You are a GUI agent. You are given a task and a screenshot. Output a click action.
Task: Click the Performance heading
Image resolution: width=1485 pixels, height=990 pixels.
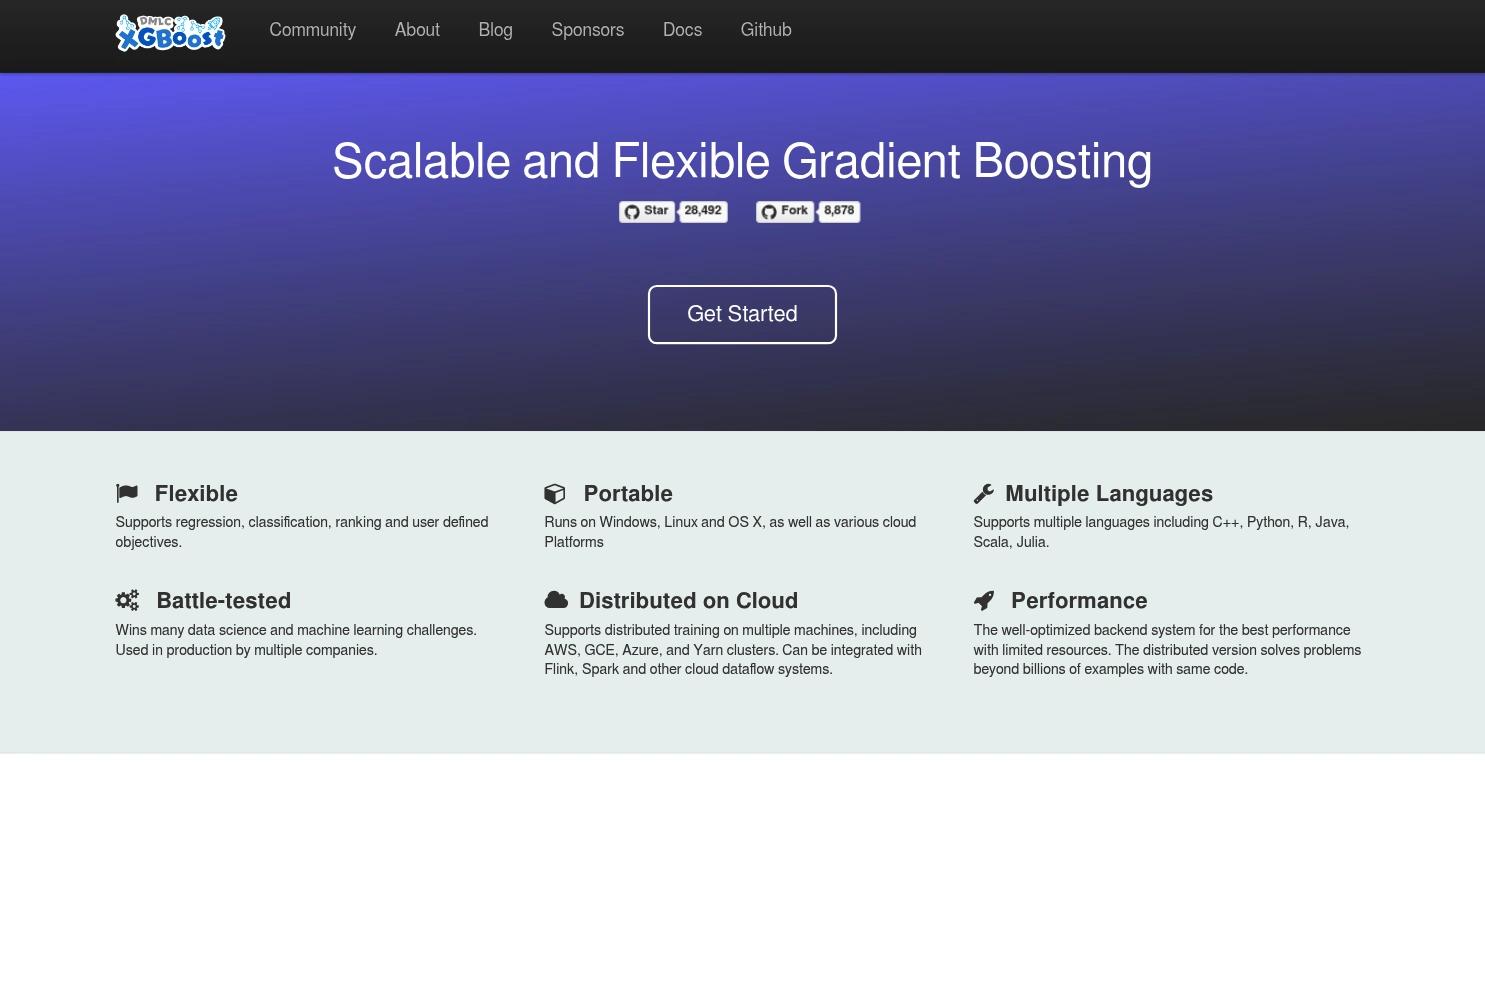pyautogui.click(x=1079, y=601)
